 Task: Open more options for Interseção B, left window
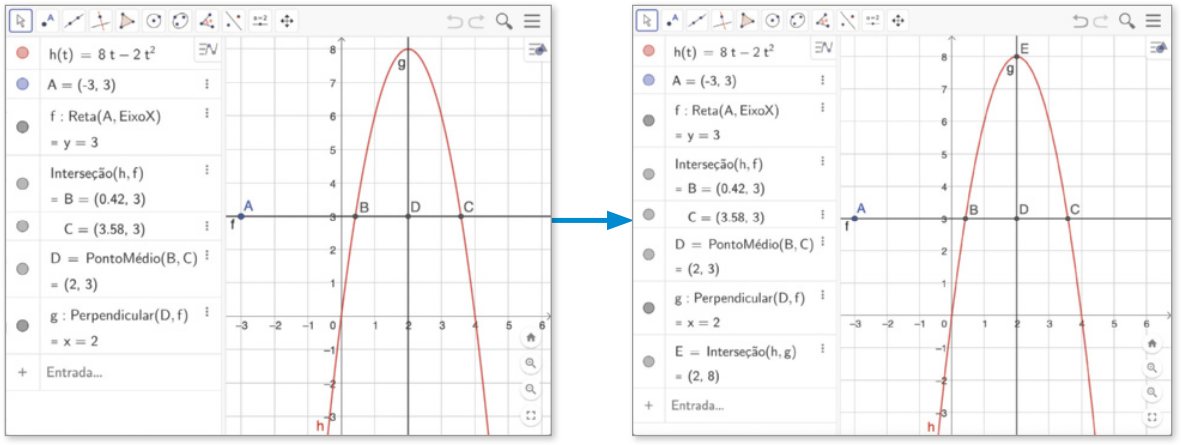(x=206, y=170)
